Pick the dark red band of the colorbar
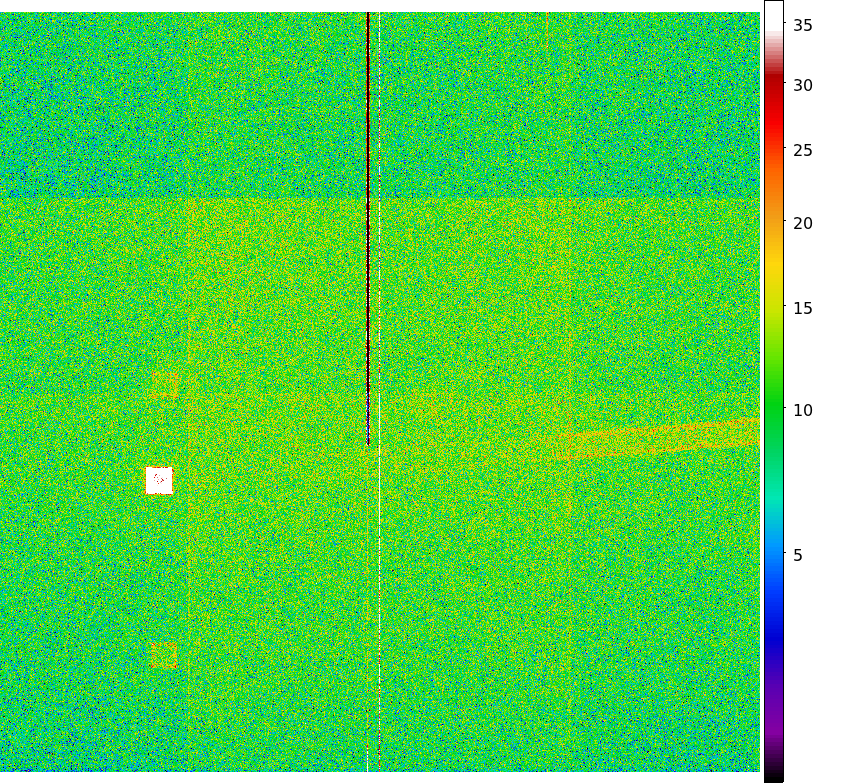 pyautogui.click(x=774, y=86)
